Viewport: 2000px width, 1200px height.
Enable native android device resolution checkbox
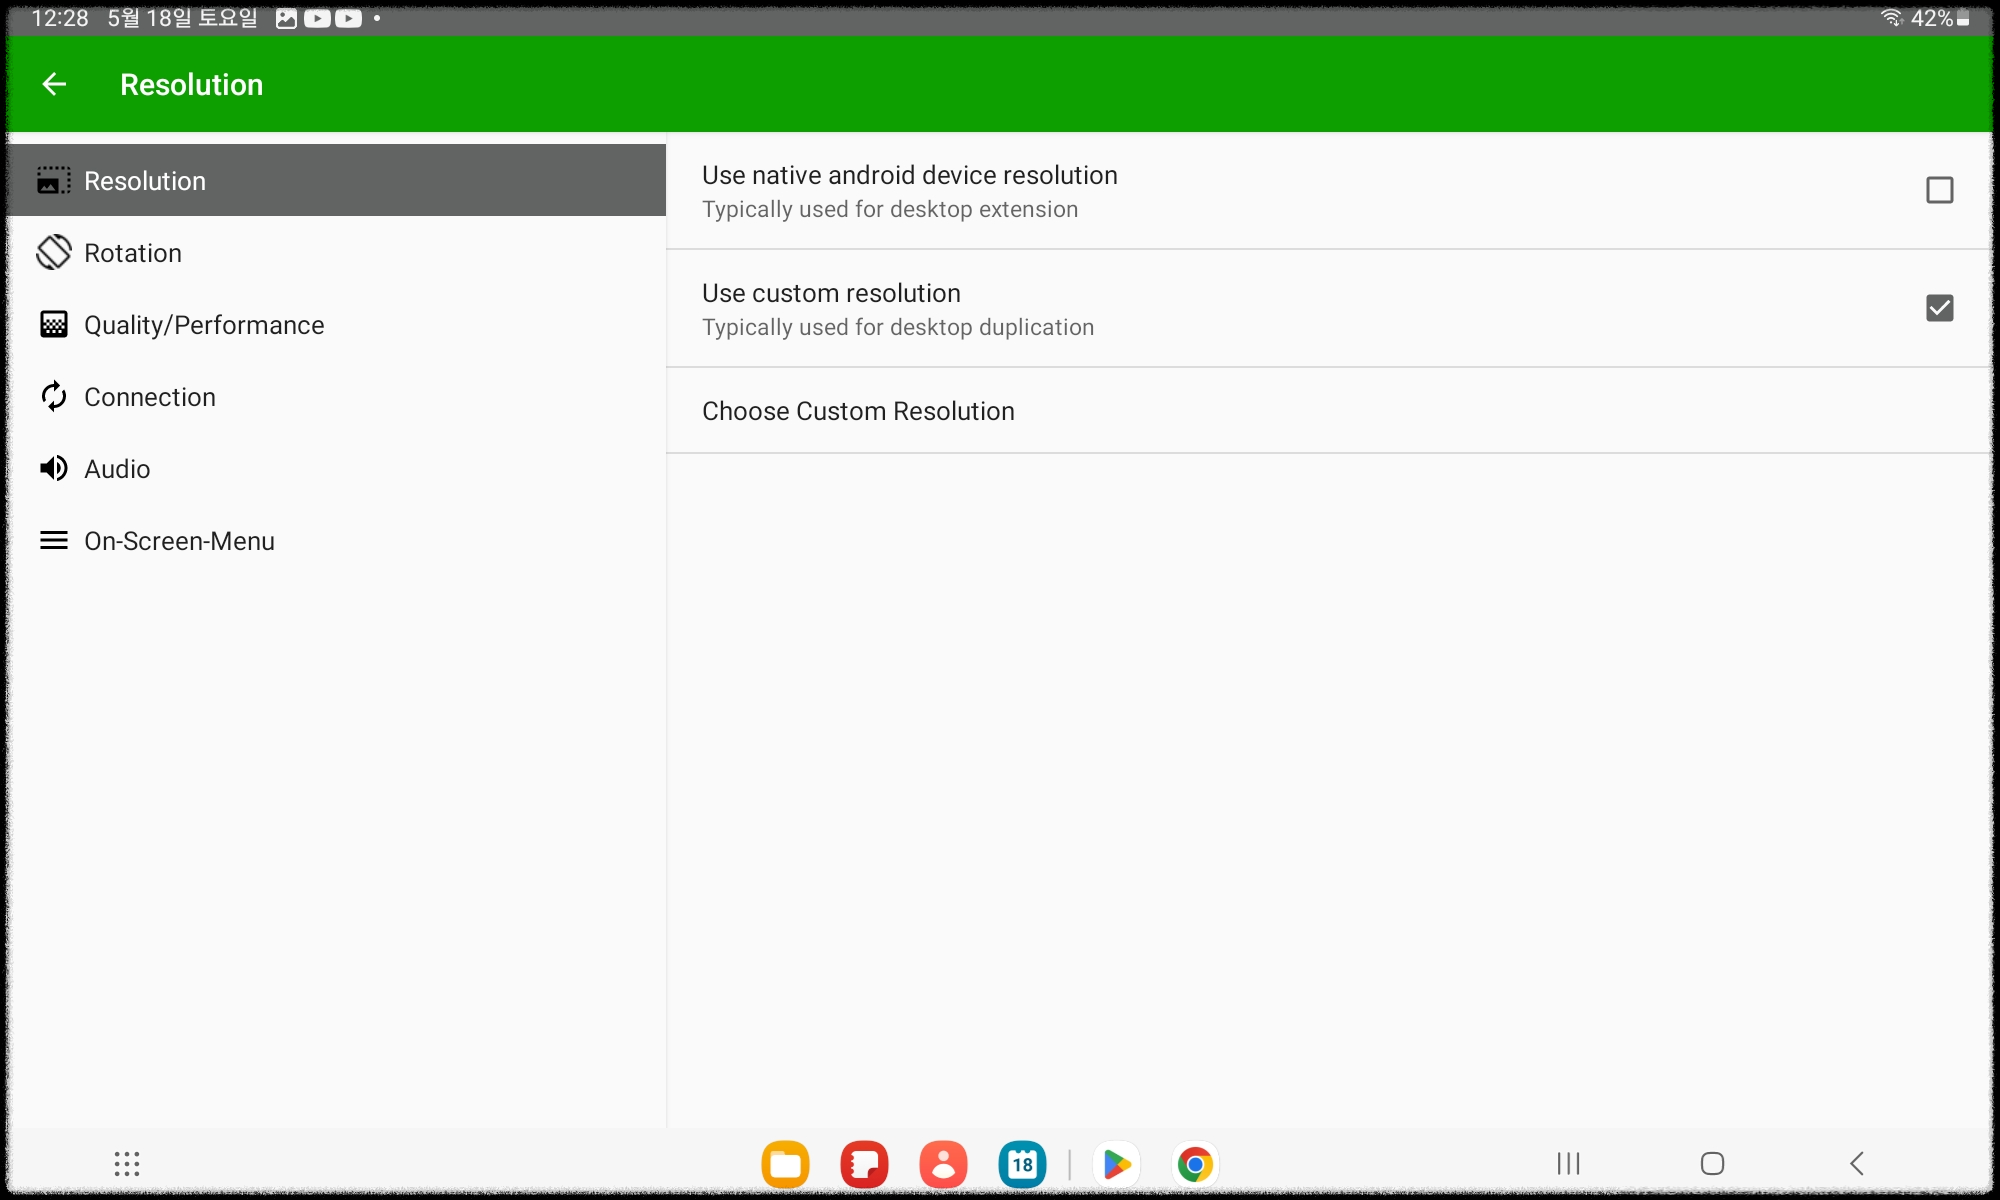[x=1939, y=190]
